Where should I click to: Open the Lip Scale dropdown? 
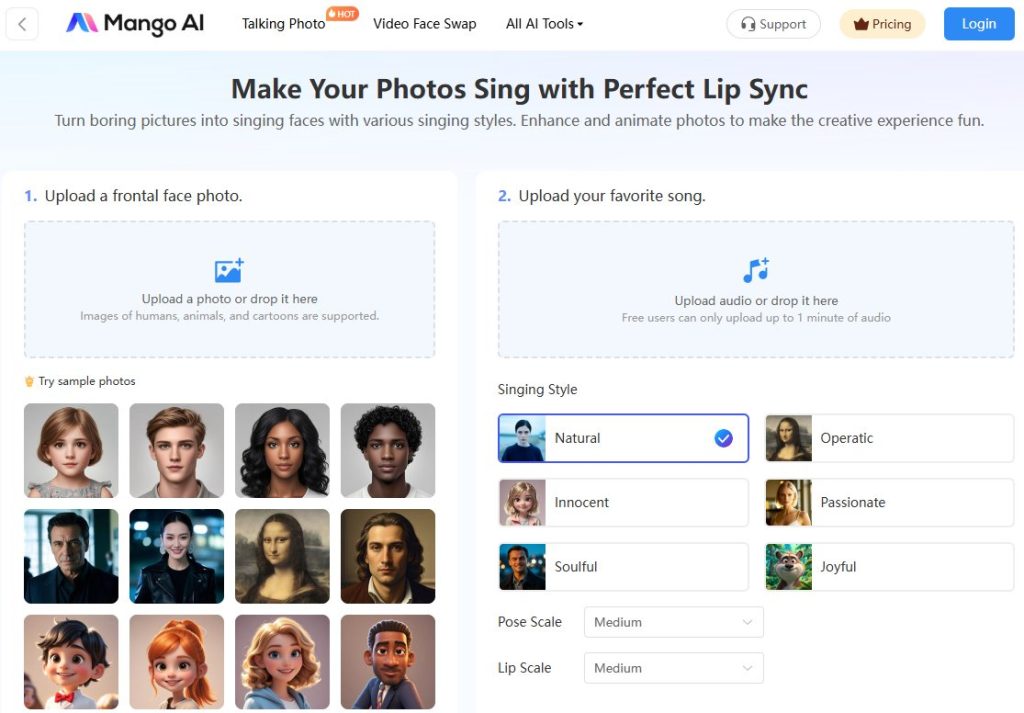click(x=673, y=668)
